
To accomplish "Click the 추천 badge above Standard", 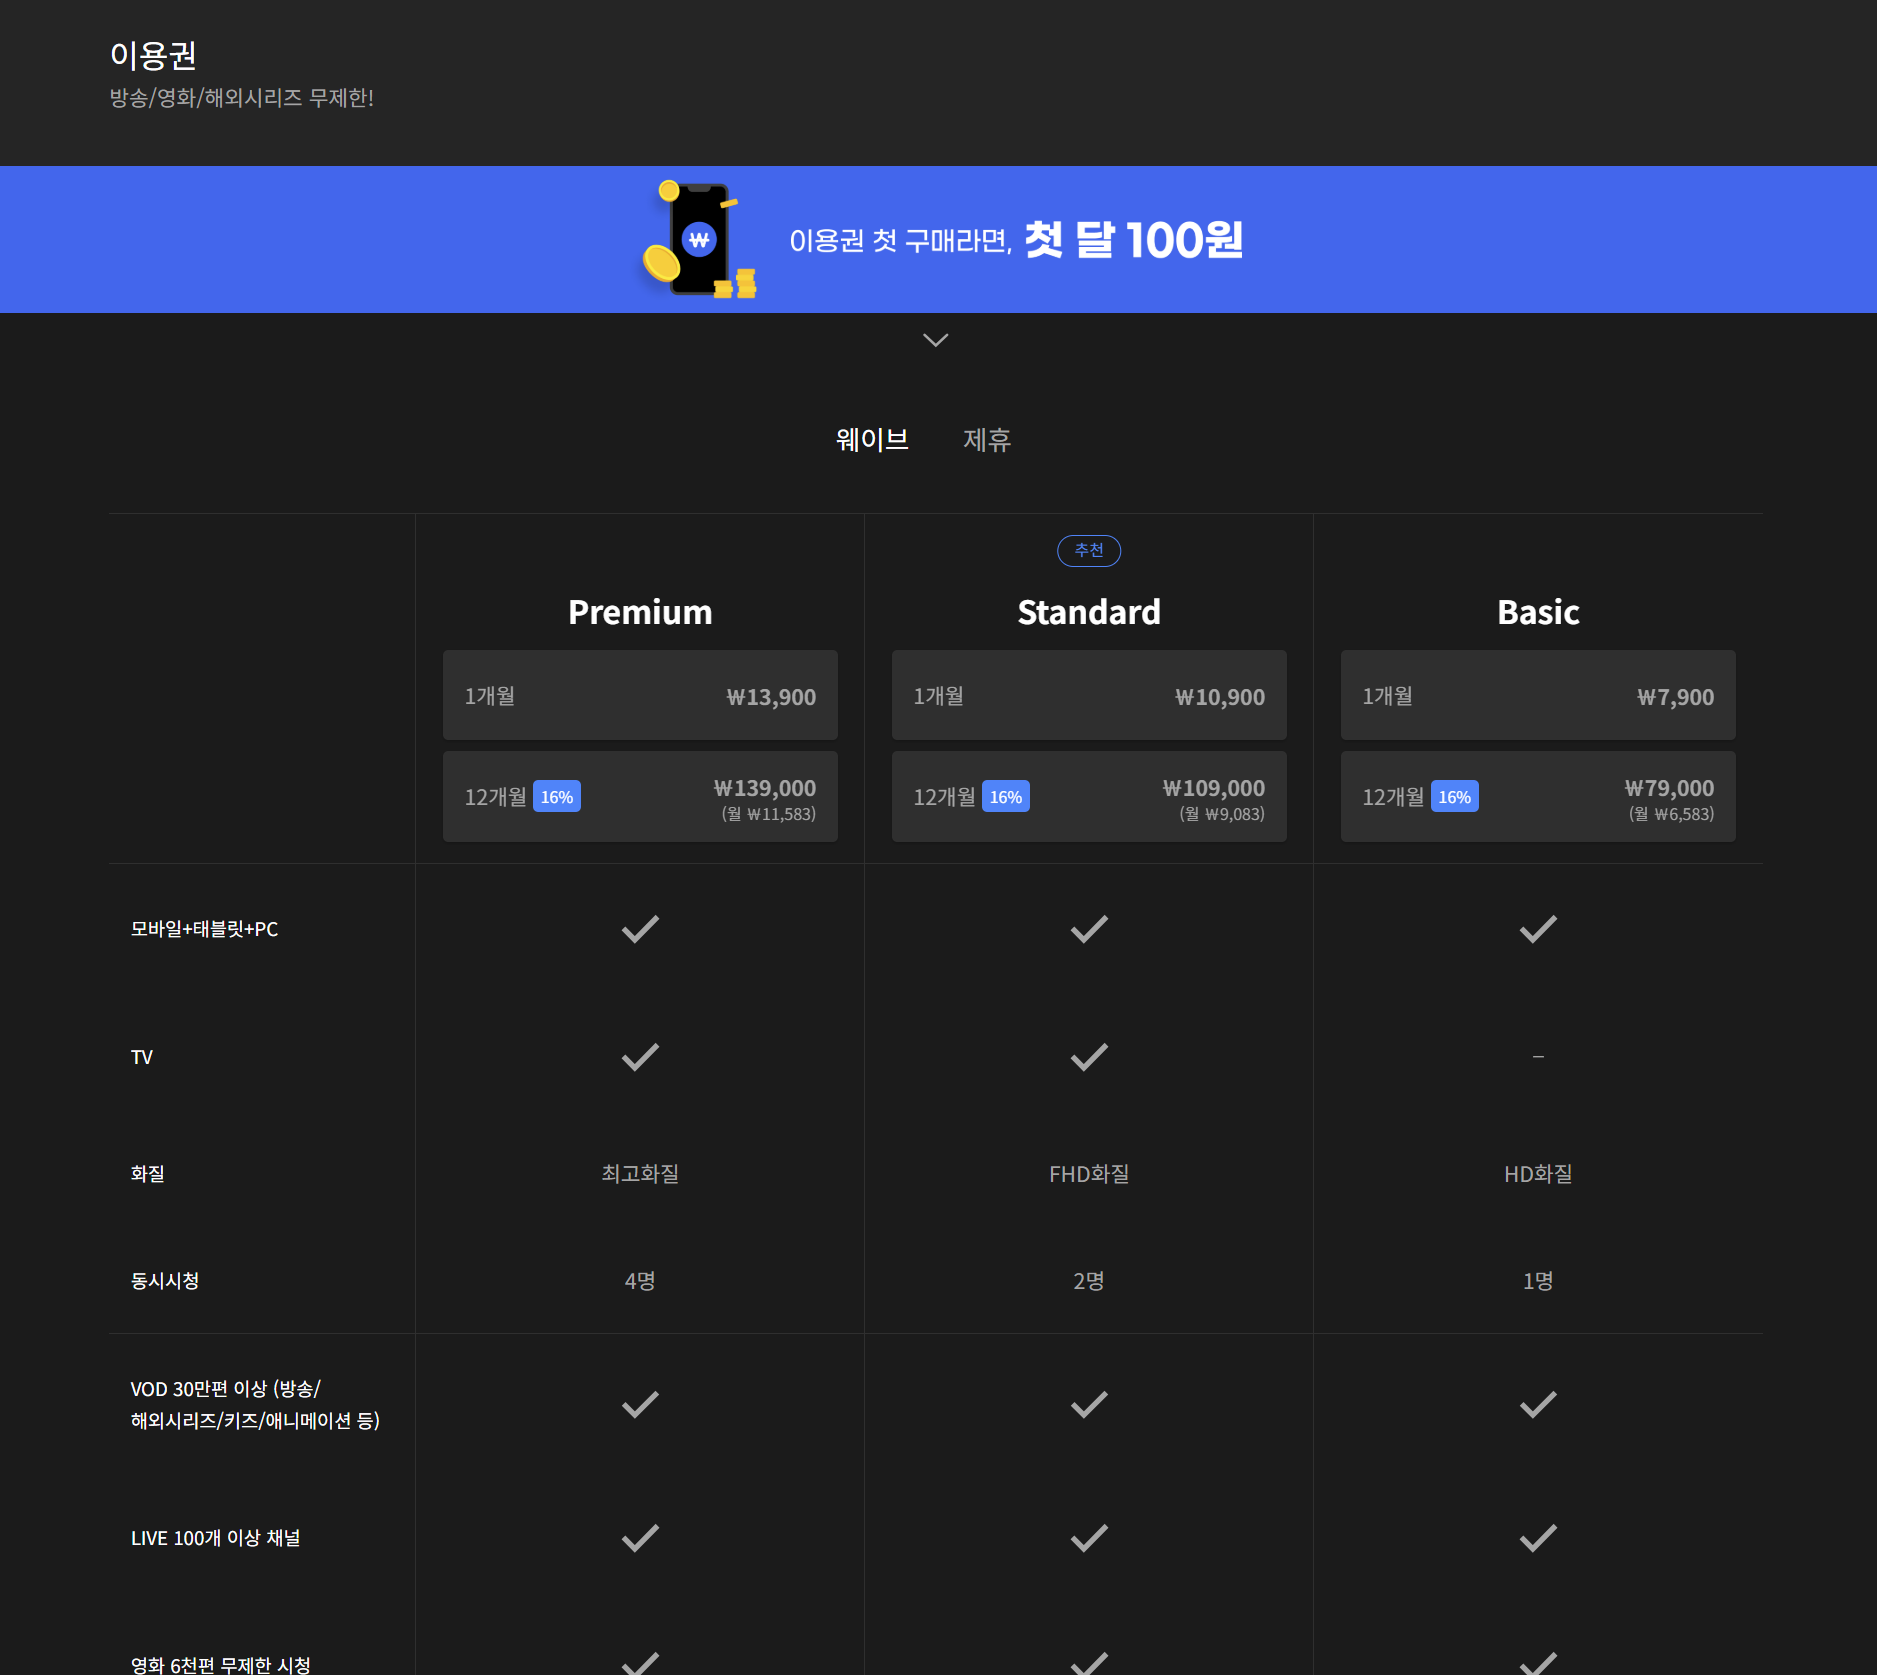I will point(1089,550).
